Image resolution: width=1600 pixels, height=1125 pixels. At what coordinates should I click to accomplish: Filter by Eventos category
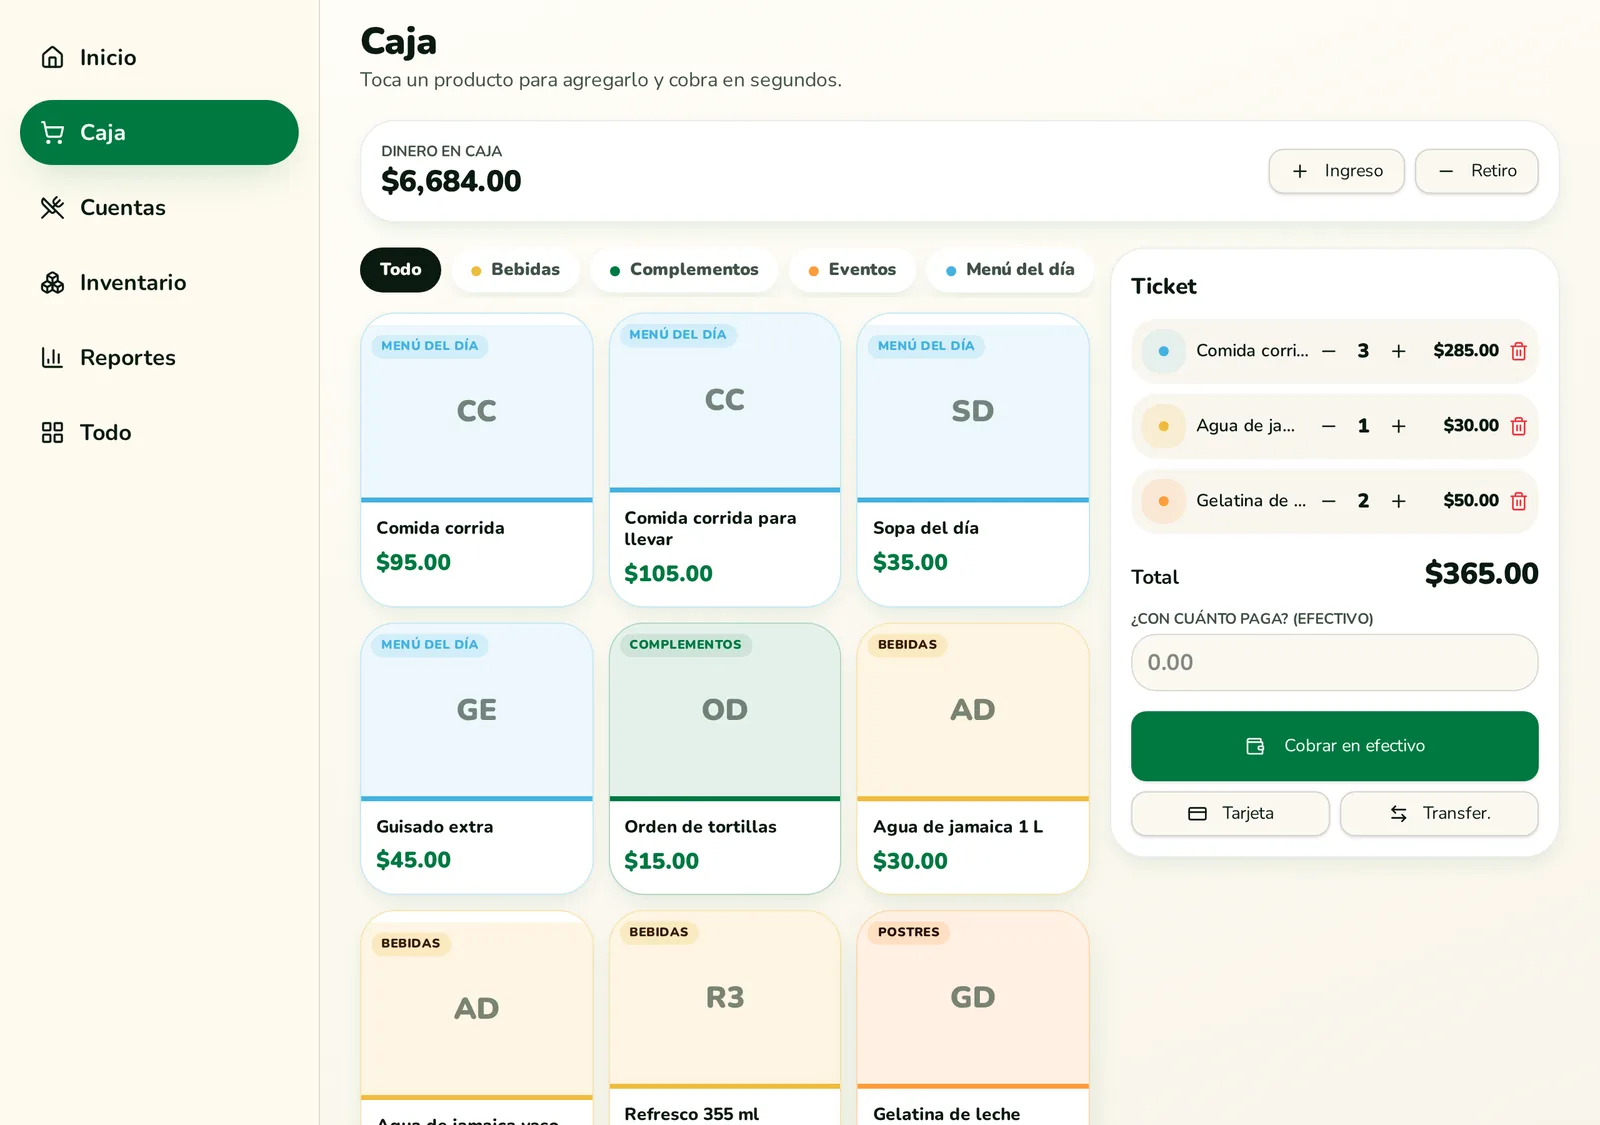coord(852,270)
